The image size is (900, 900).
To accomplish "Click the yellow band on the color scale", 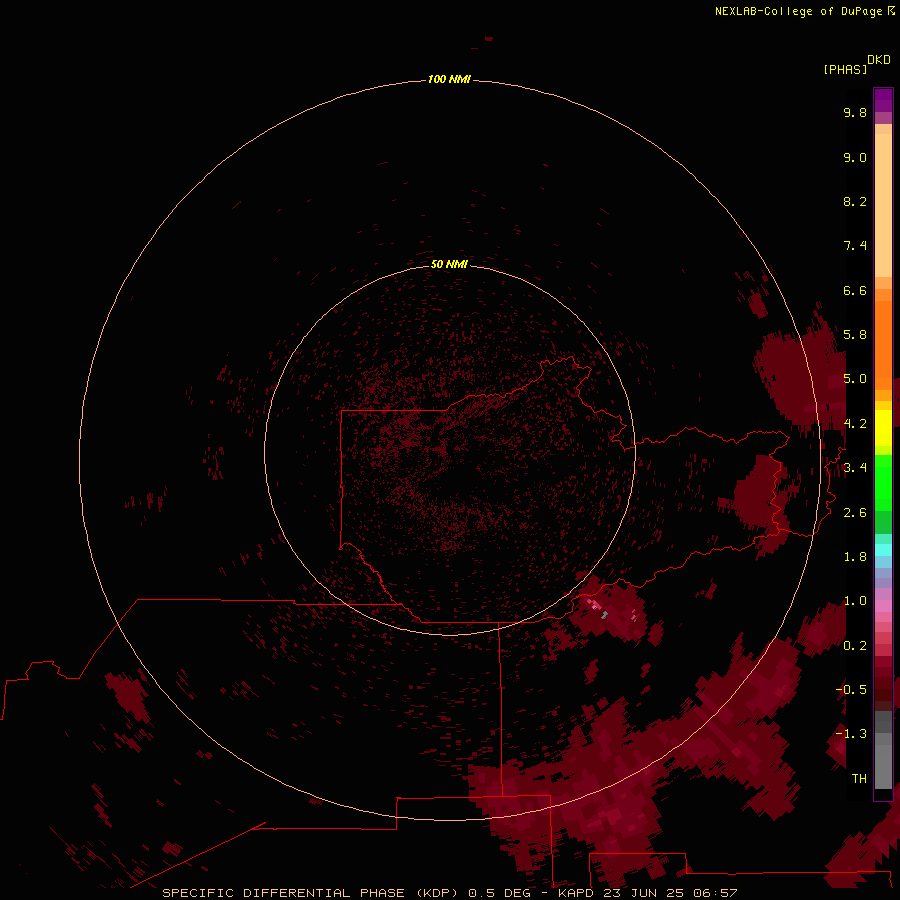I will (883, 428).
